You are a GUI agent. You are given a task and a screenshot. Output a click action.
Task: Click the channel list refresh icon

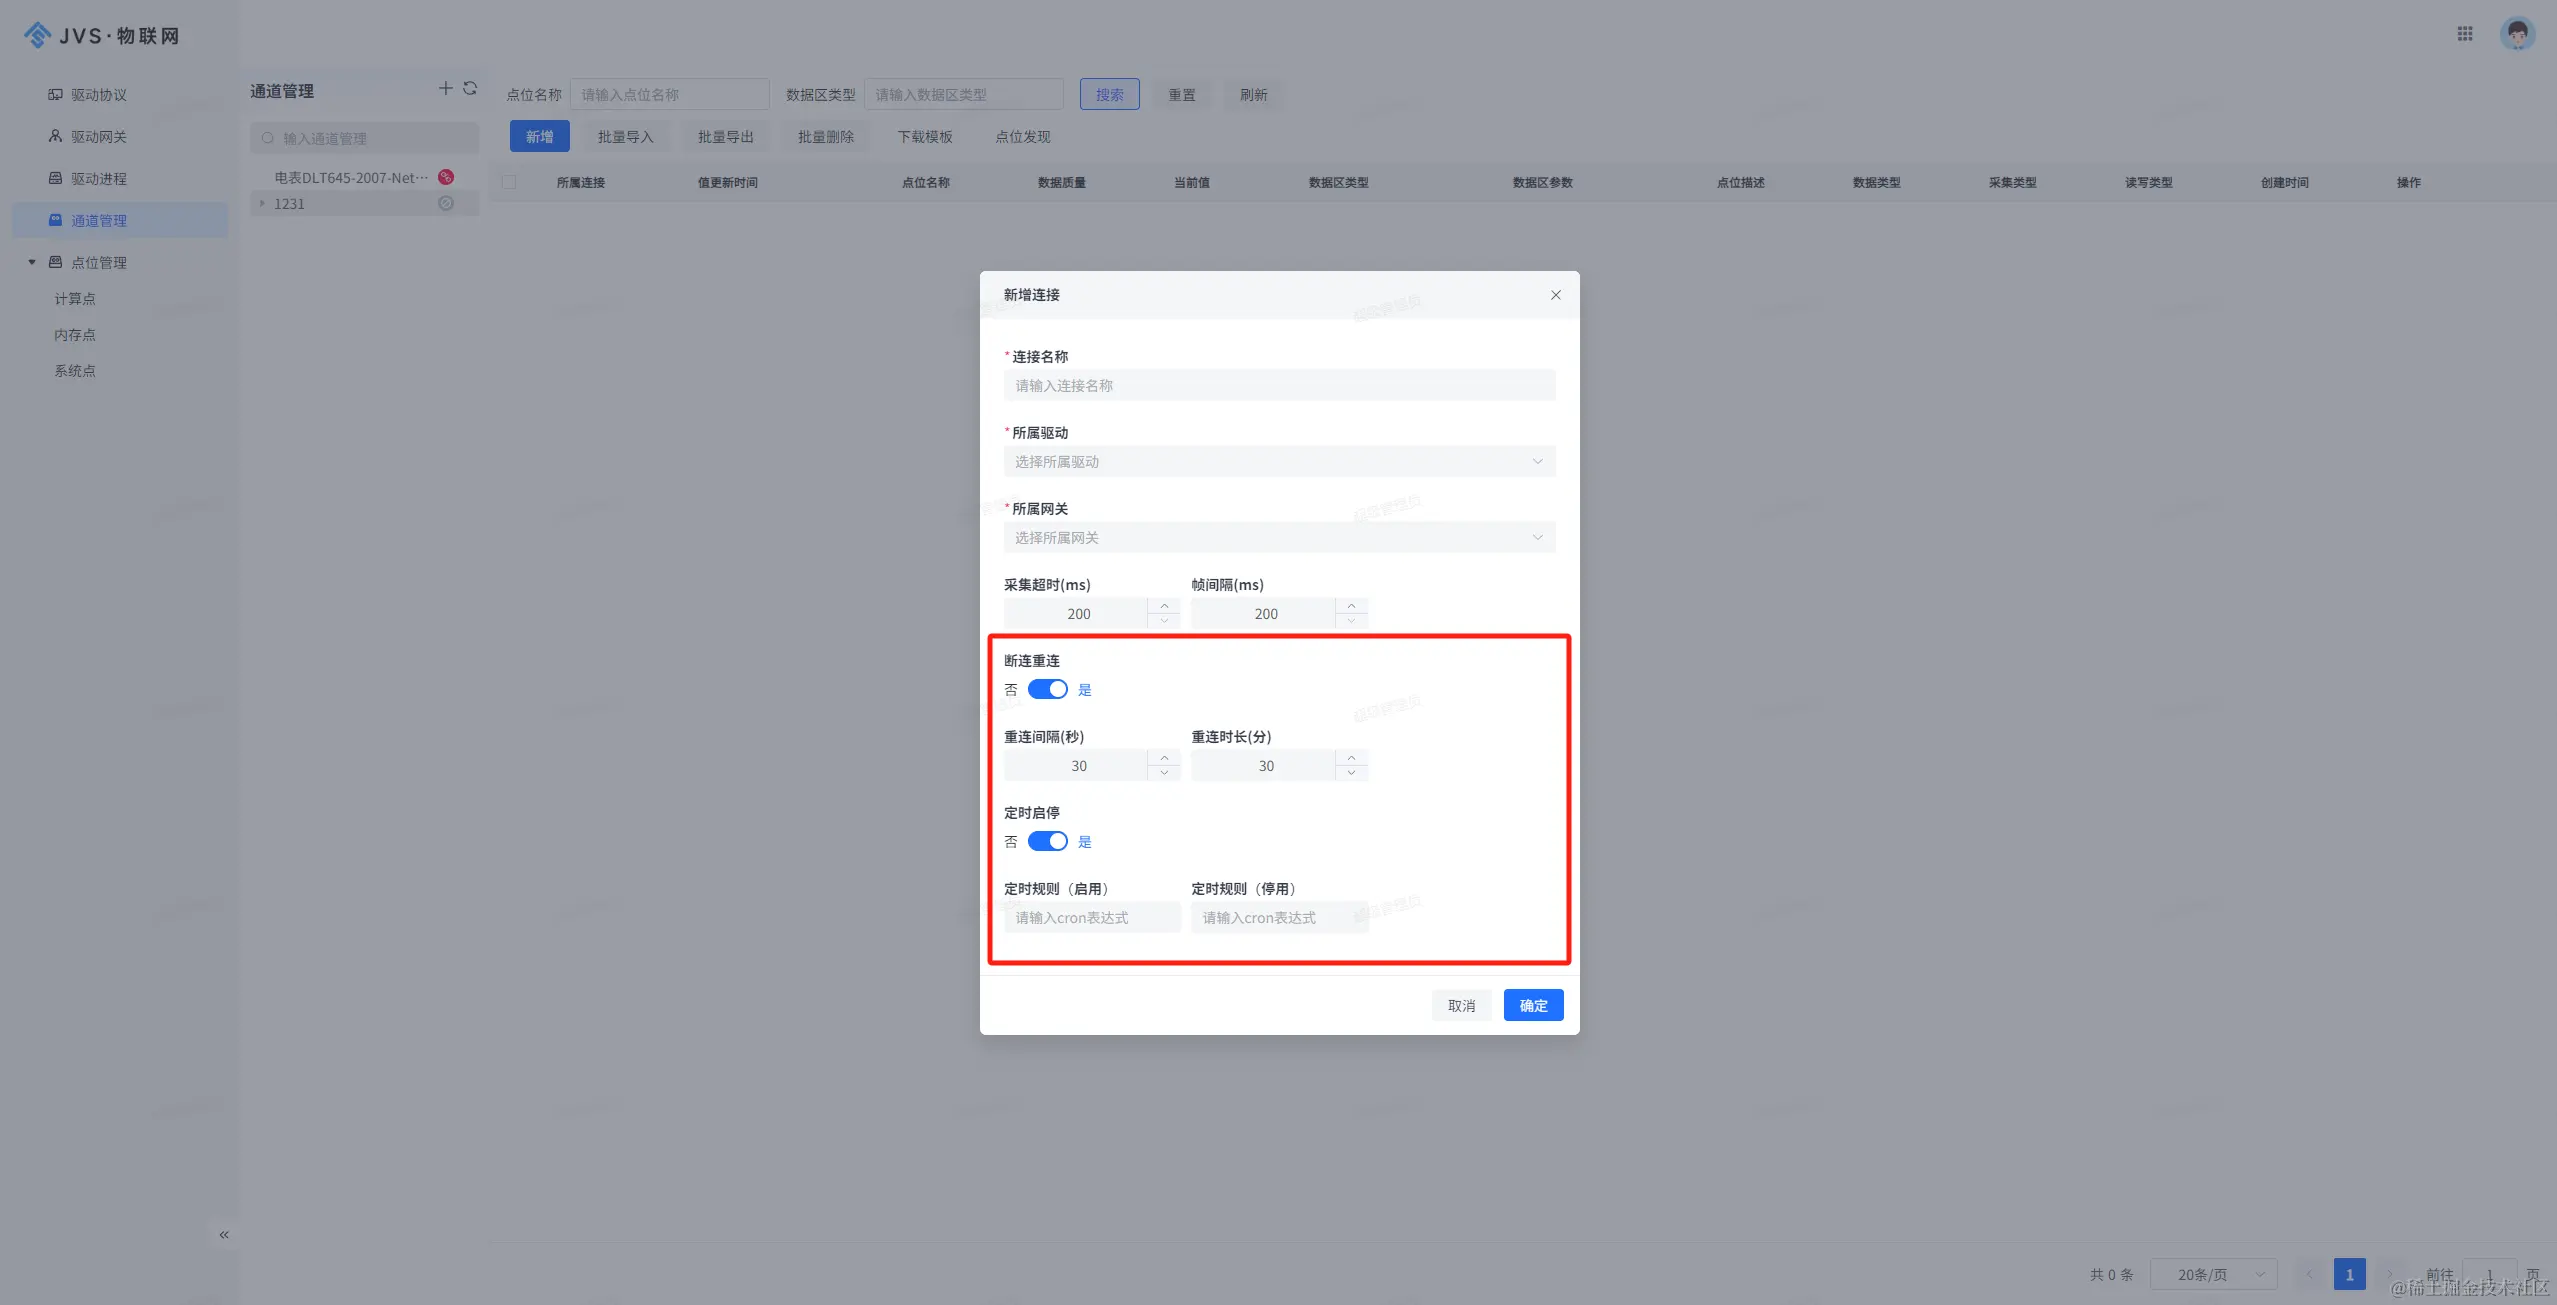pyautogui.click(x=470, y=89)
